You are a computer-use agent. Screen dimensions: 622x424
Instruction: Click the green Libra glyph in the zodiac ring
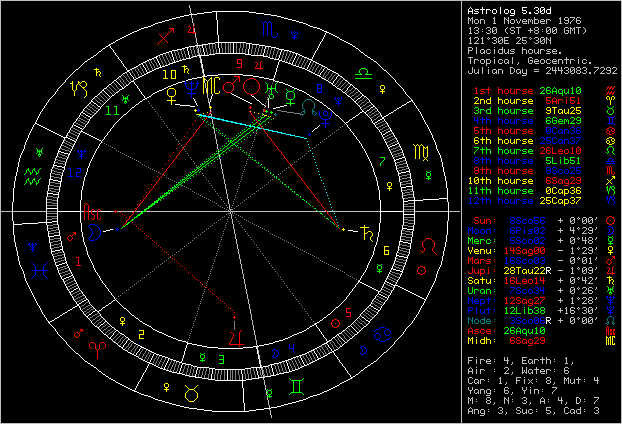(x=363, y=74)
